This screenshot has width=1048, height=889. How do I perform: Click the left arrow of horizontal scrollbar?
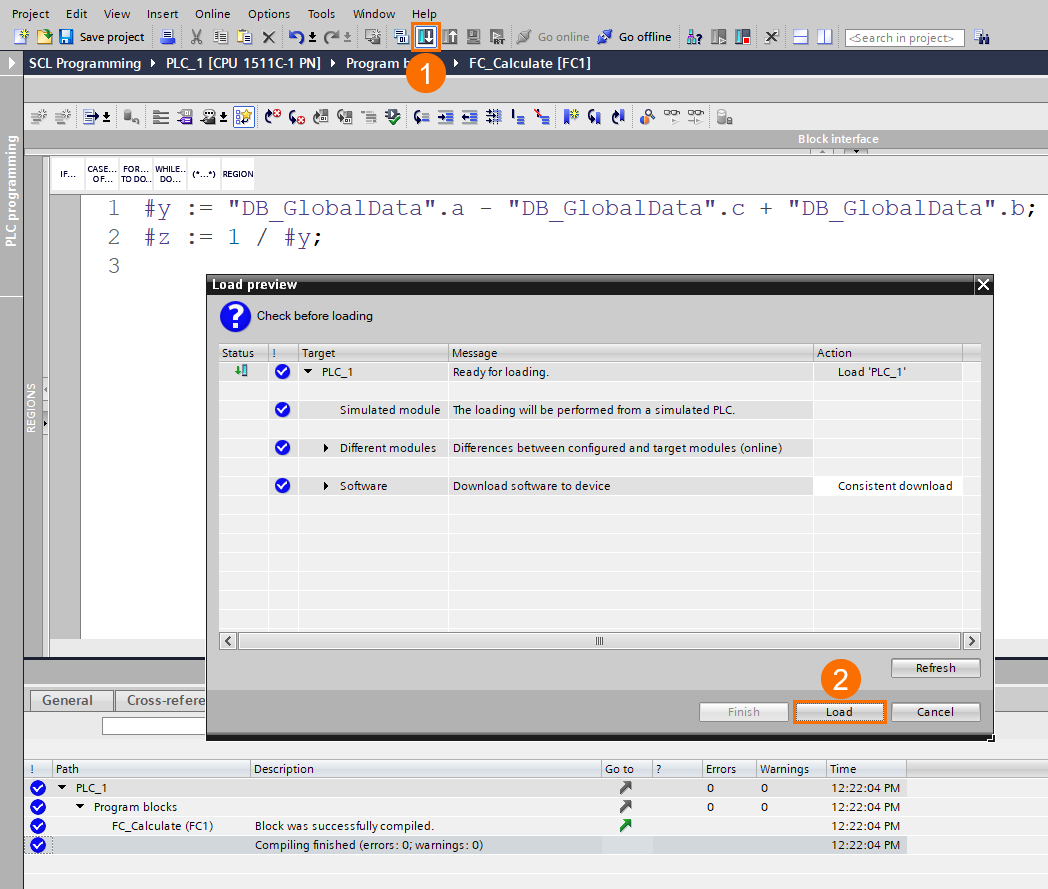click(229, 641)
